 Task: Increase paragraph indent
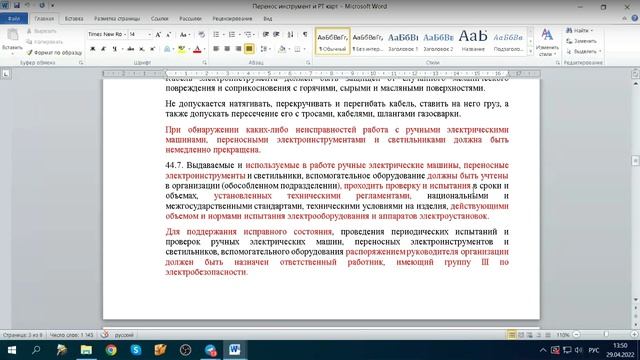tap(276, 35)
